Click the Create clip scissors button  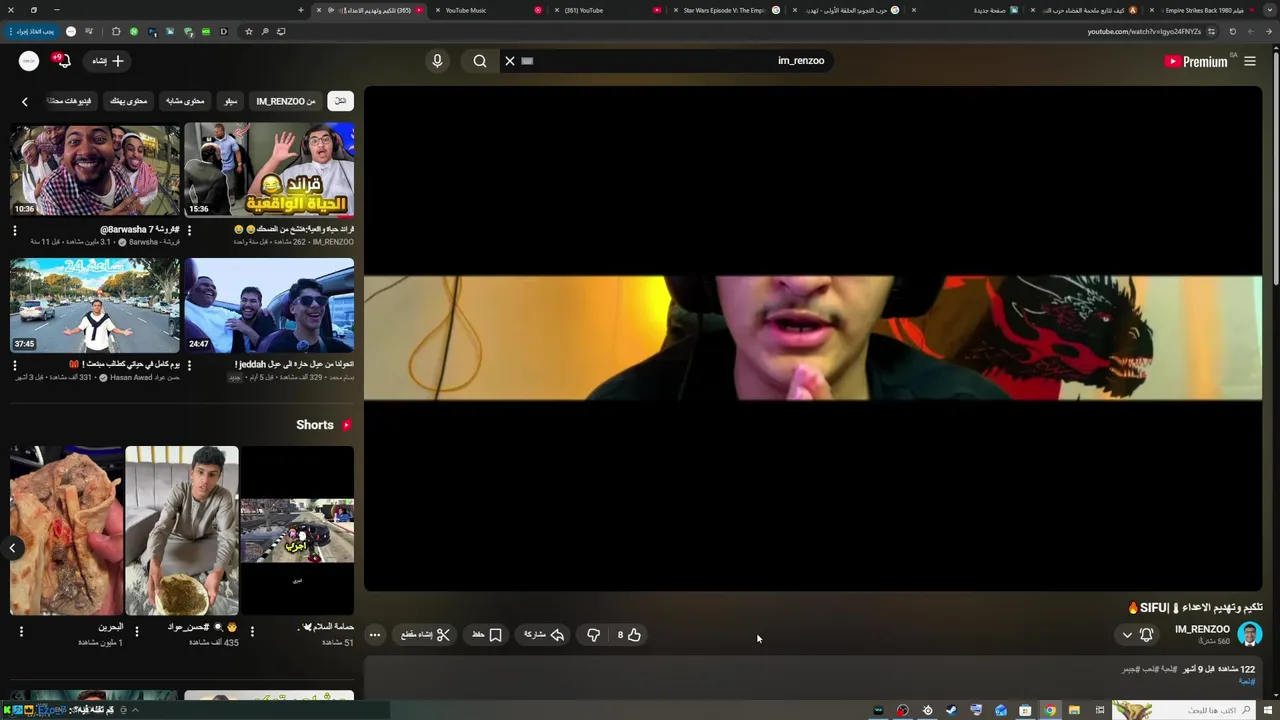click(426, 635)
